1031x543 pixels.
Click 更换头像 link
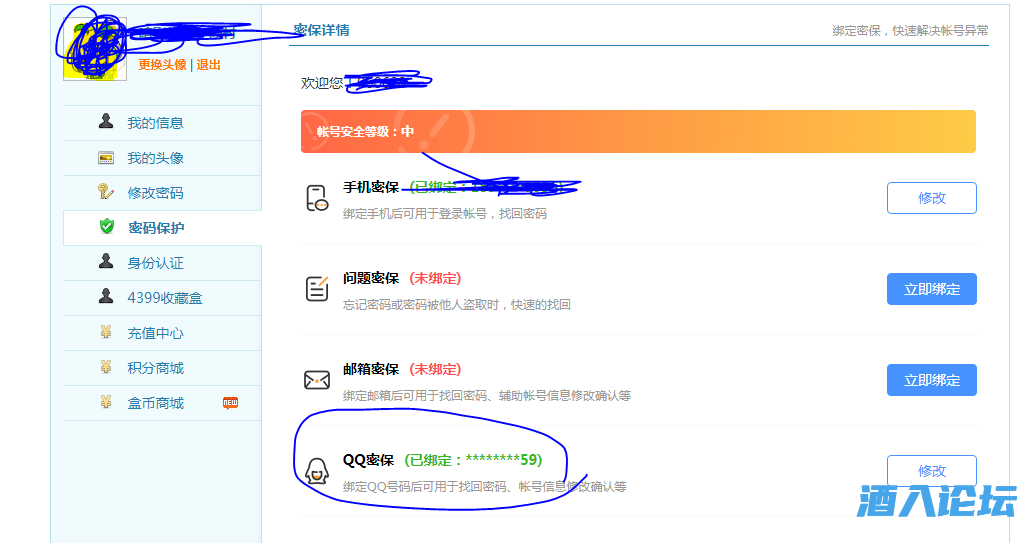[x=162, y=64]
